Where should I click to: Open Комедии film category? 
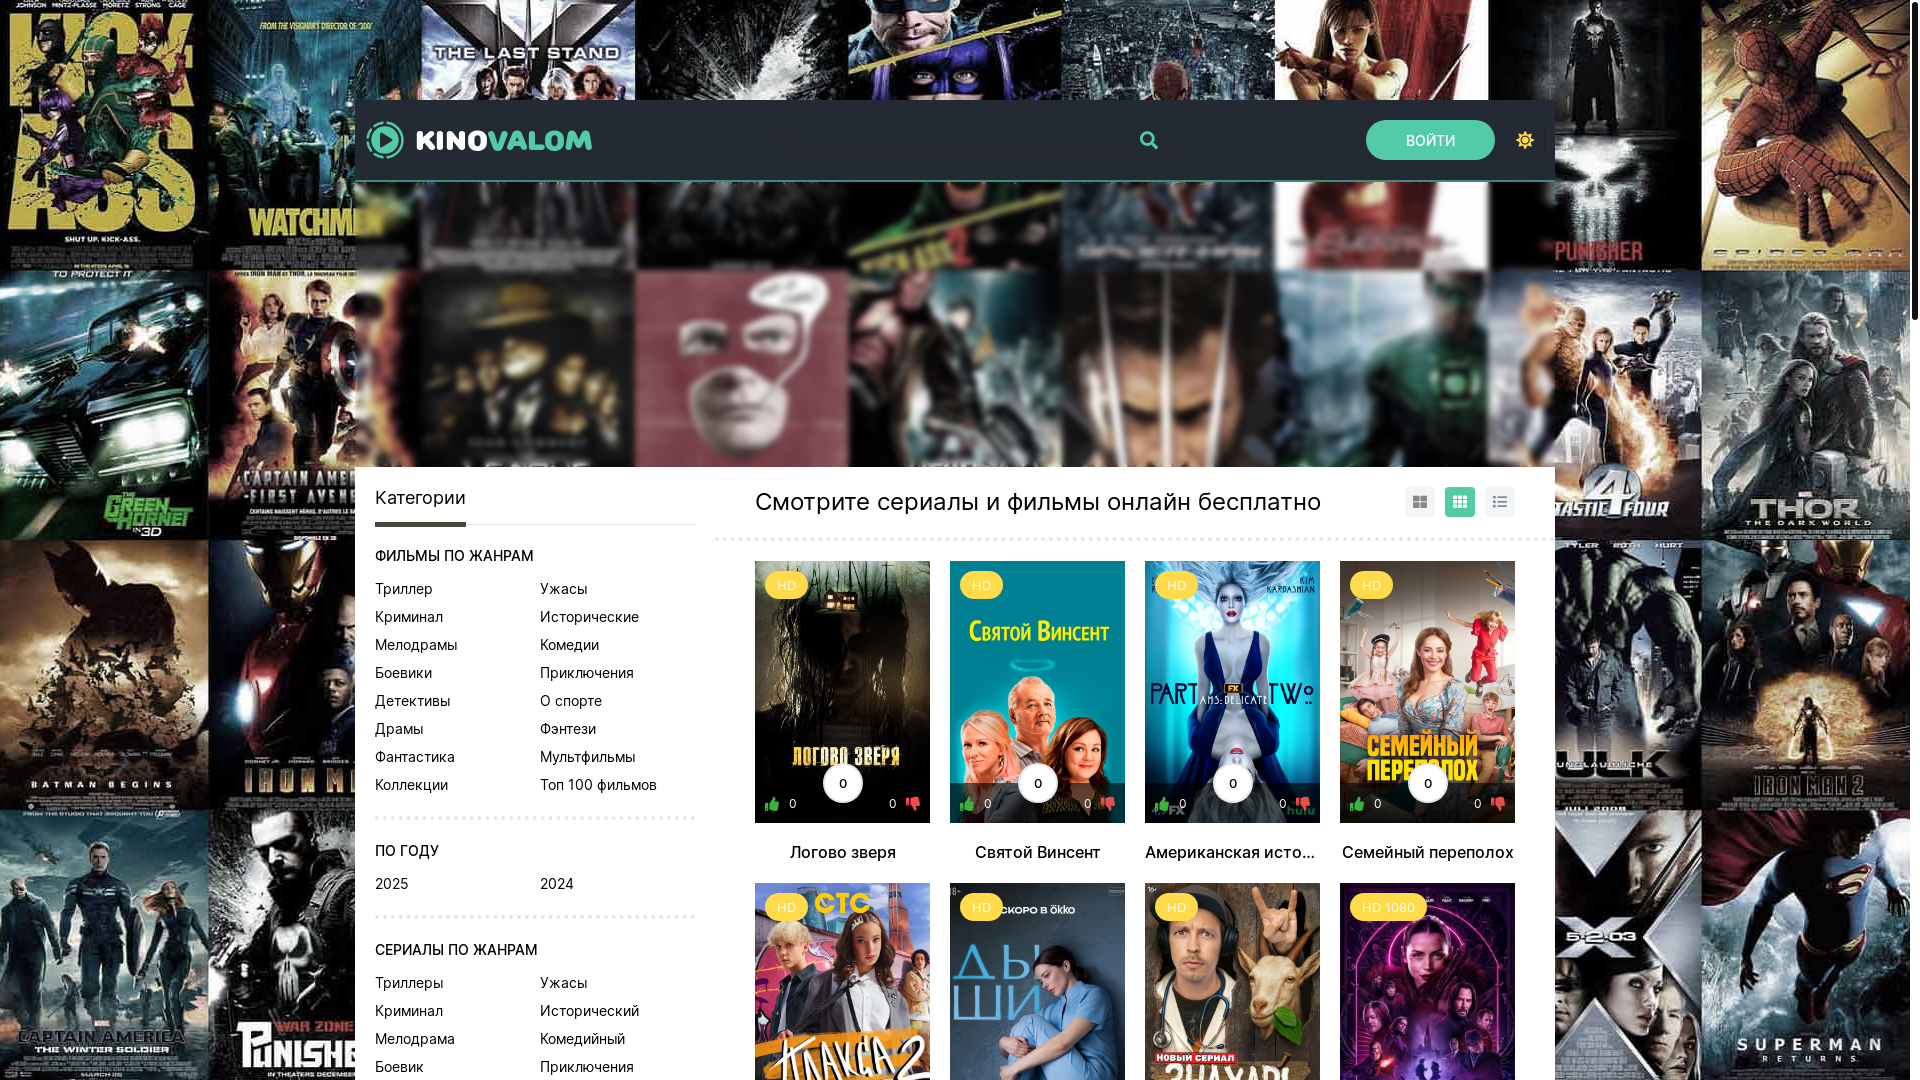tap(569, 645)
